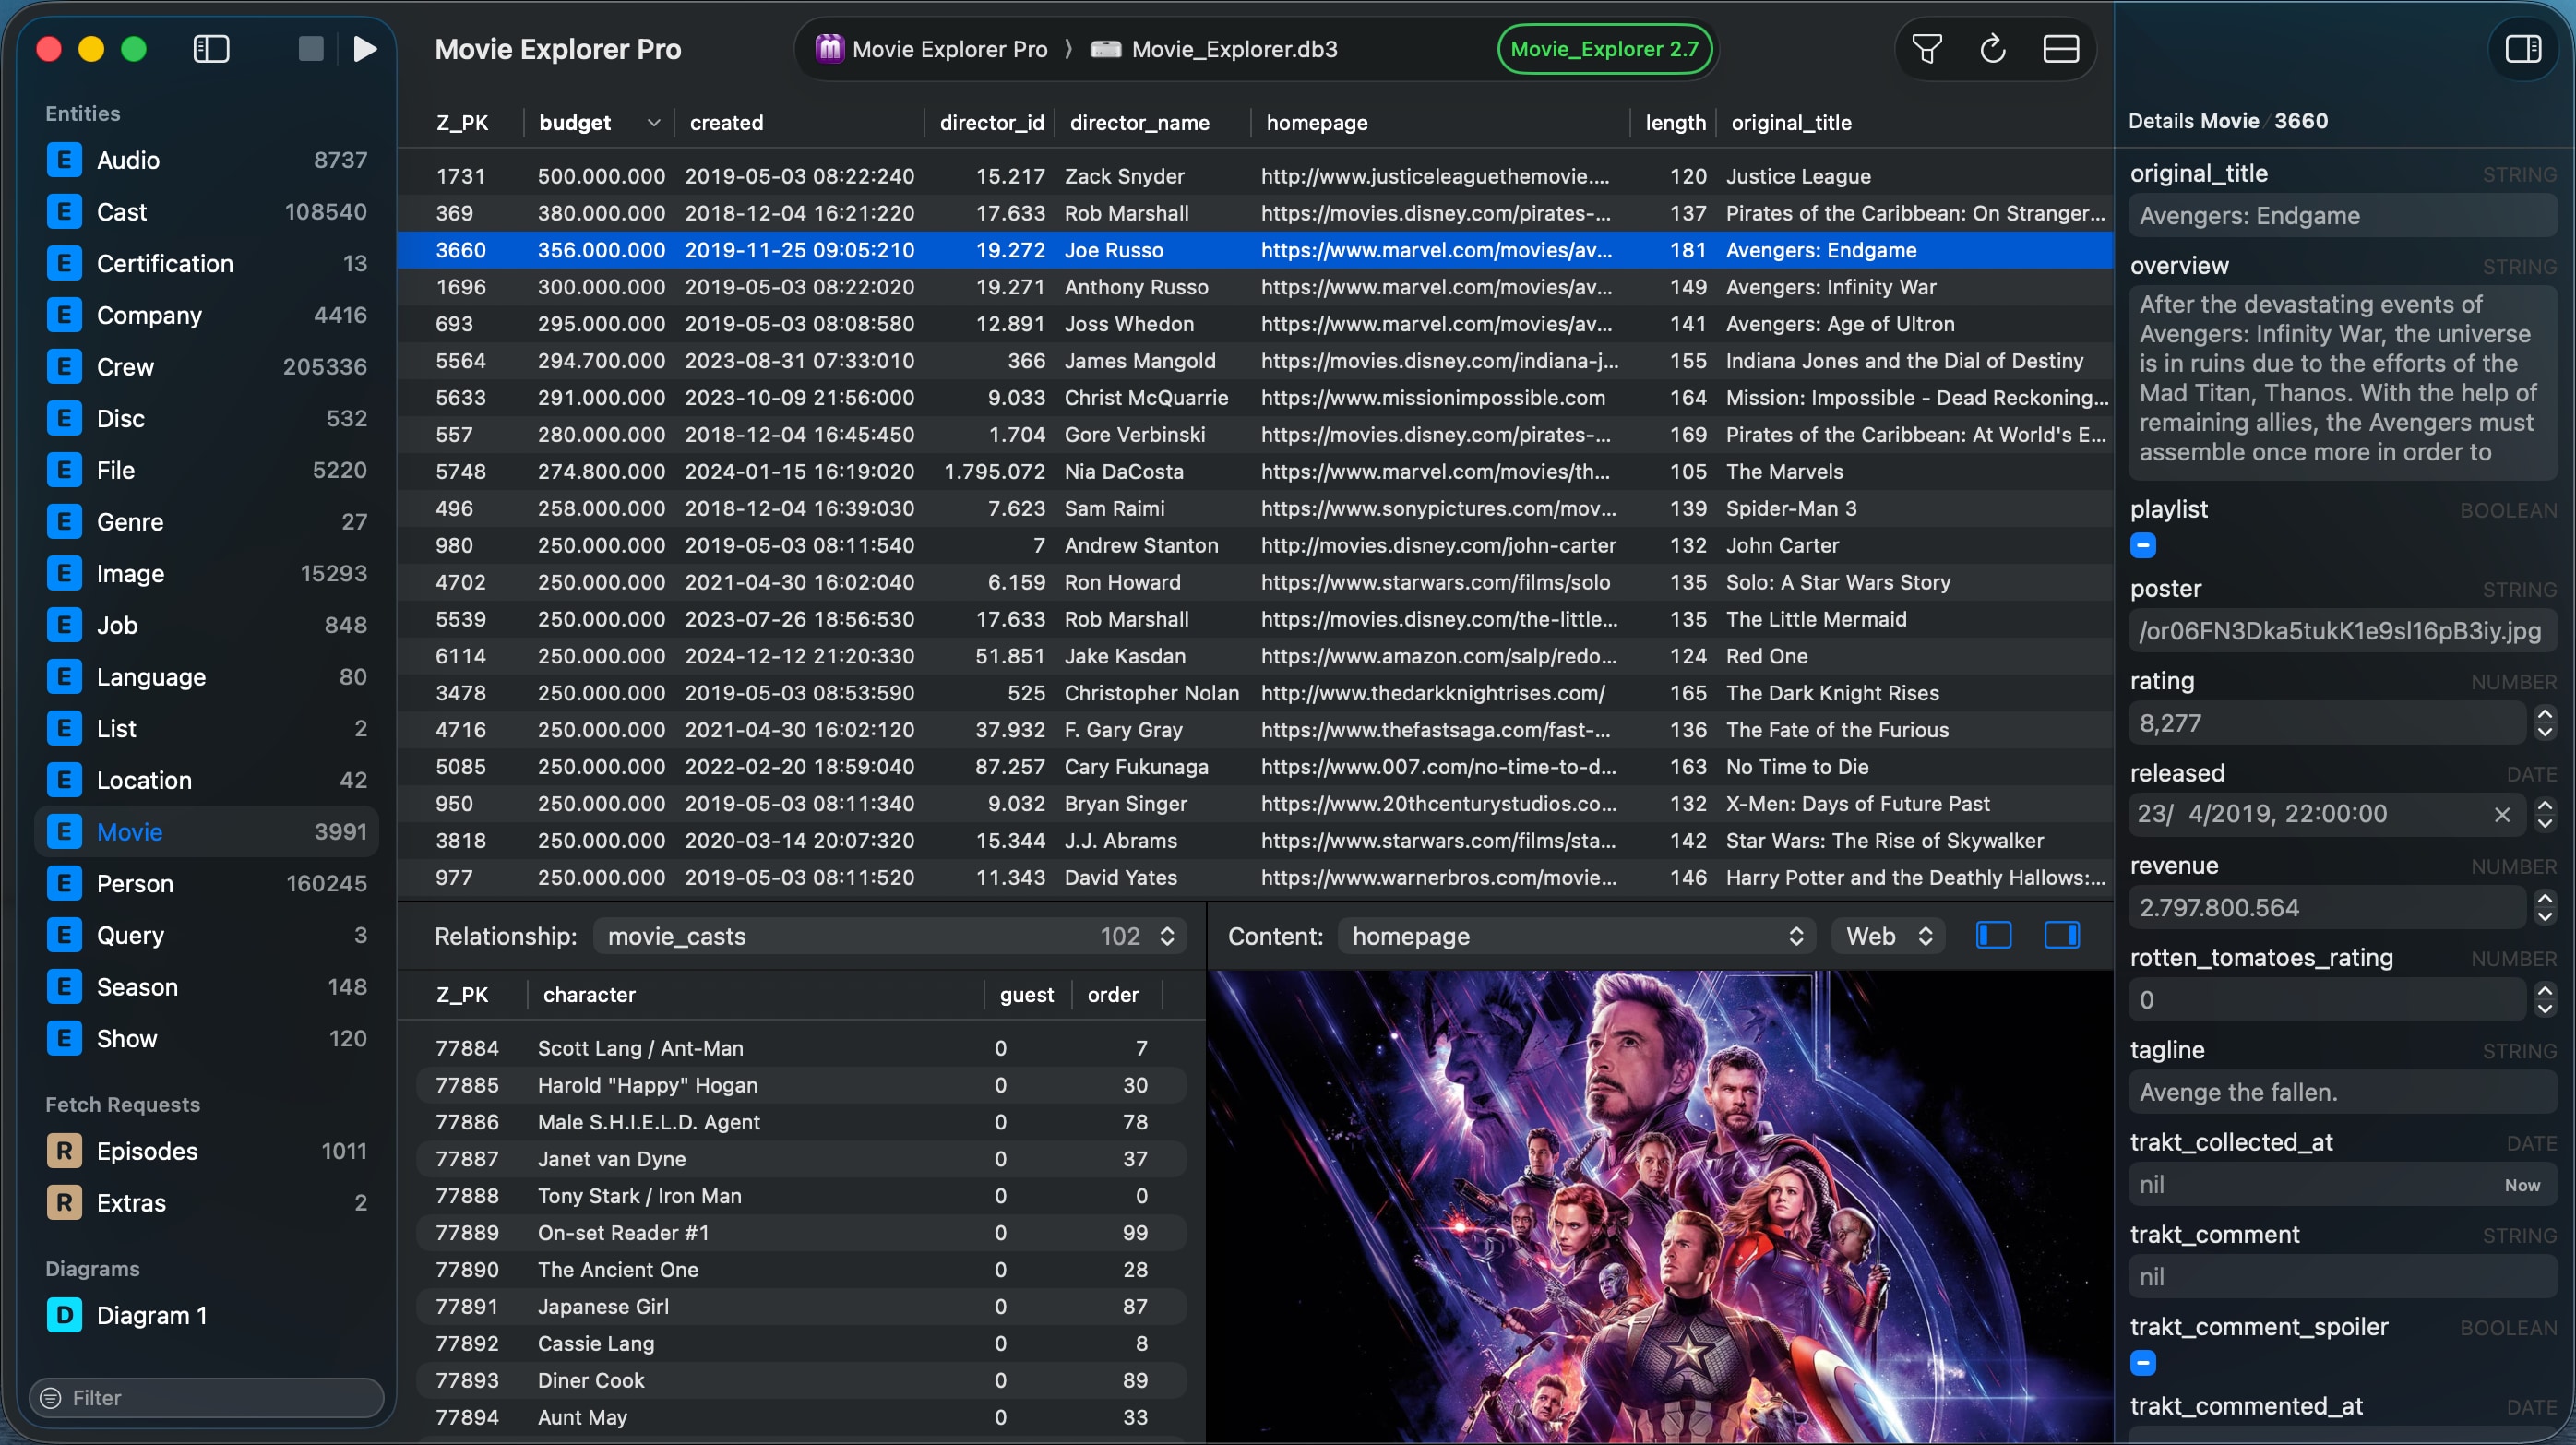Toggle the bottom panel layout icon
Viewport: 2576px width, 1445px height.
[2060, 49]
